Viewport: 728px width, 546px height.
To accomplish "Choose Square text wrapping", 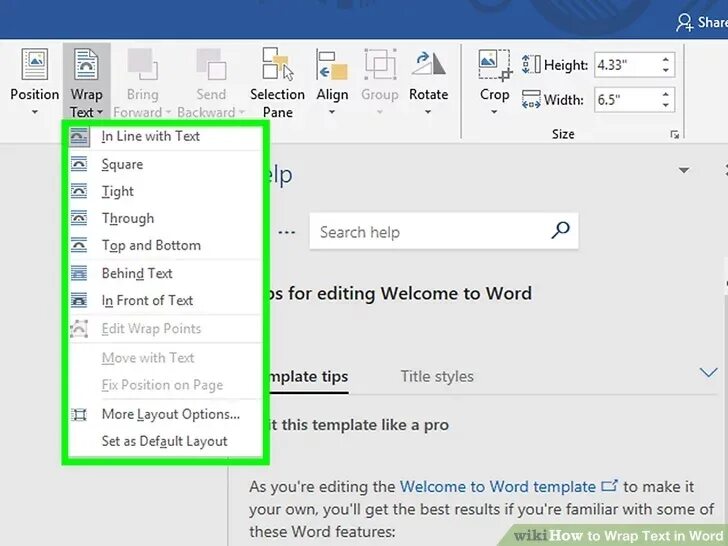I will [165, 164].
